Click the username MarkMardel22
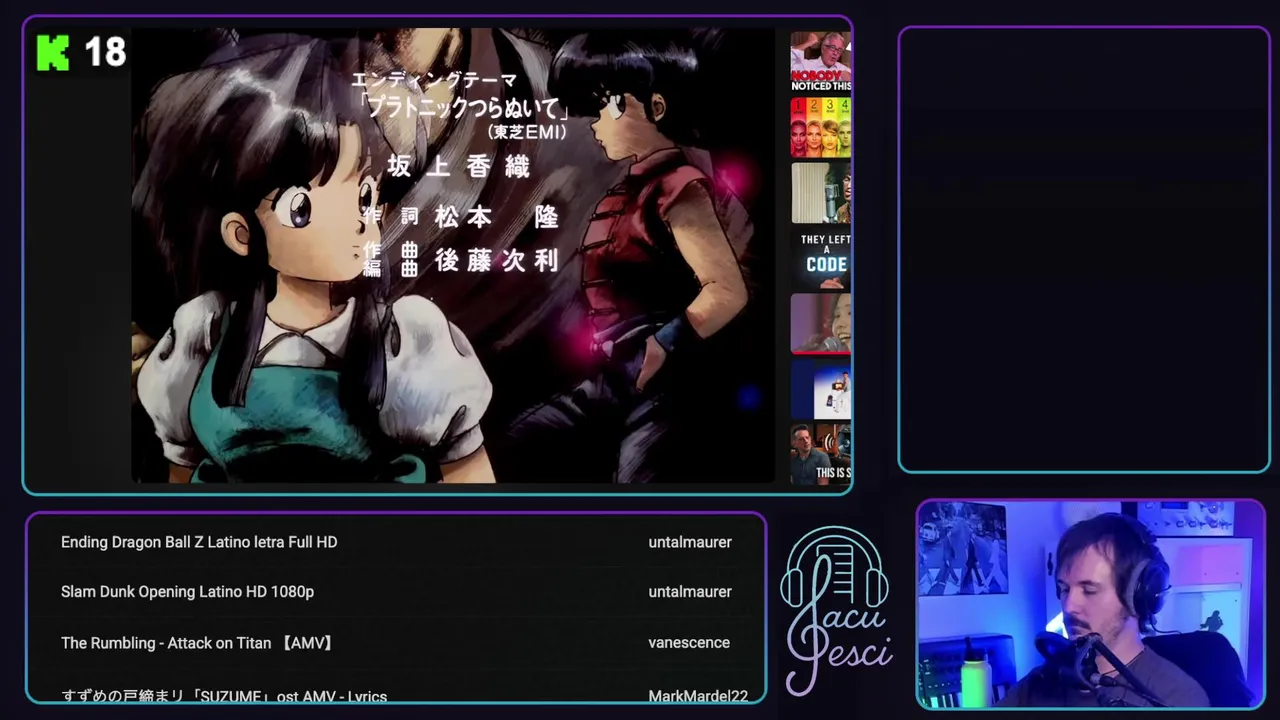1280x720 pixels. (698, 696)
